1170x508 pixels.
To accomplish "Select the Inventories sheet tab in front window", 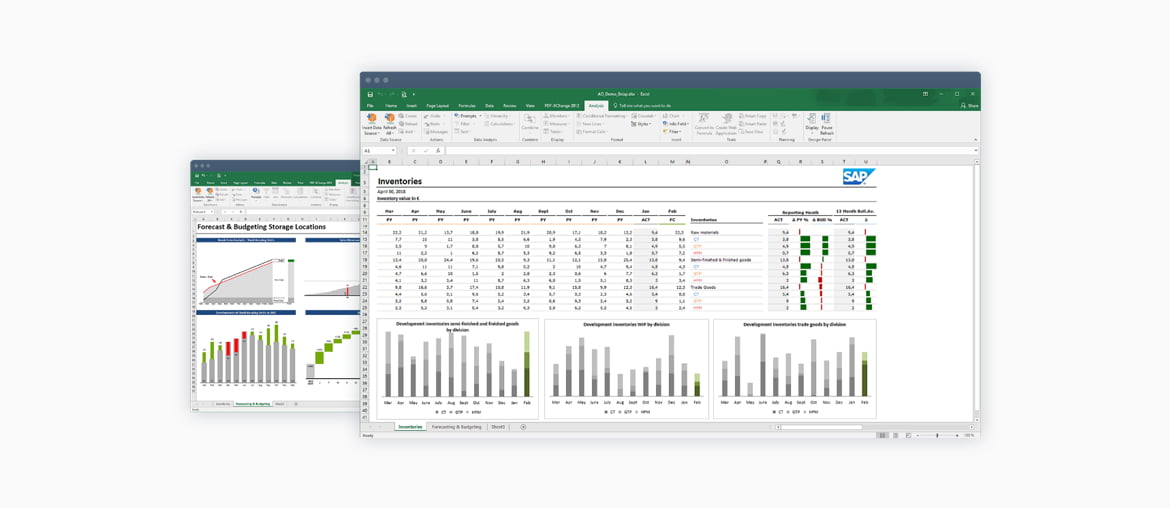I will [410, 427].
